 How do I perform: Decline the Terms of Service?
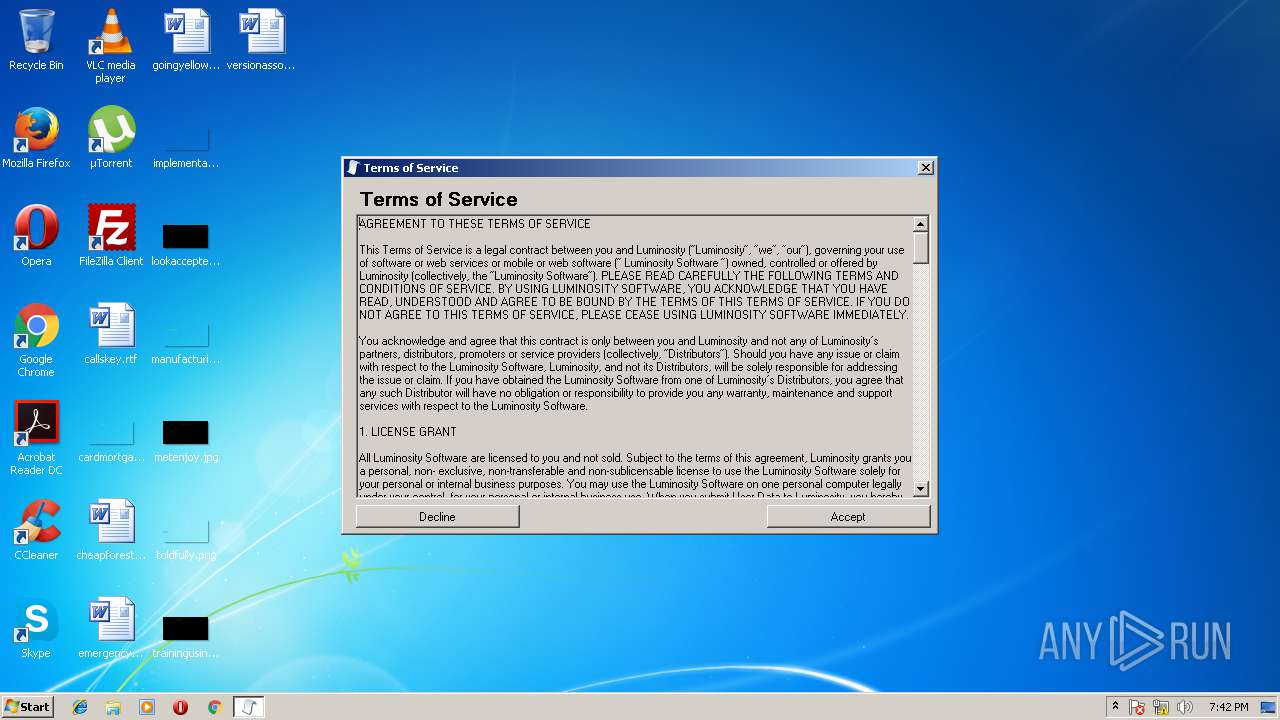click(x=437, y=516)
